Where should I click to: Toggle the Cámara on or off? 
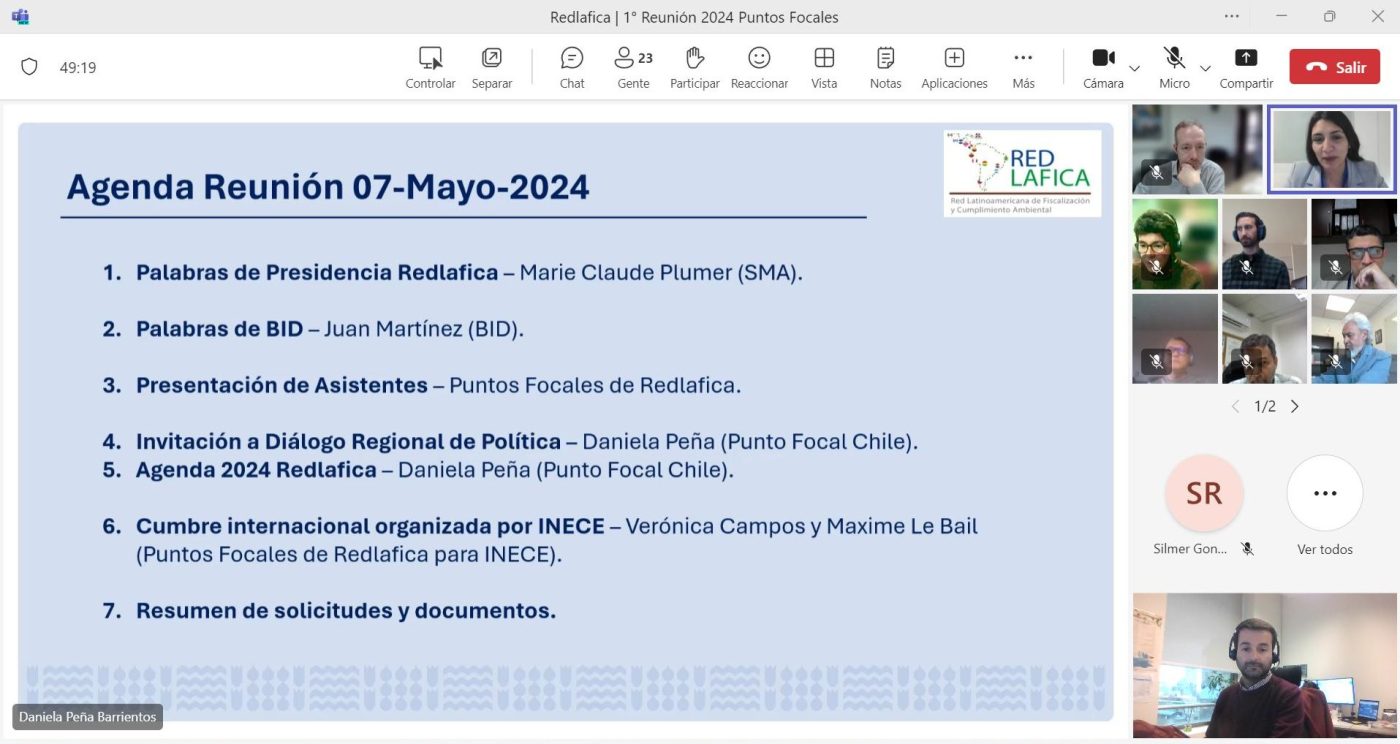1103,67
